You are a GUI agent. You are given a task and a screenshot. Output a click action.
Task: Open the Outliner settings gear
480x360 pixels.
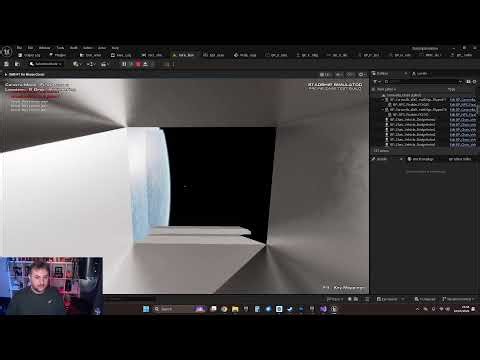(x=475, y=82)
